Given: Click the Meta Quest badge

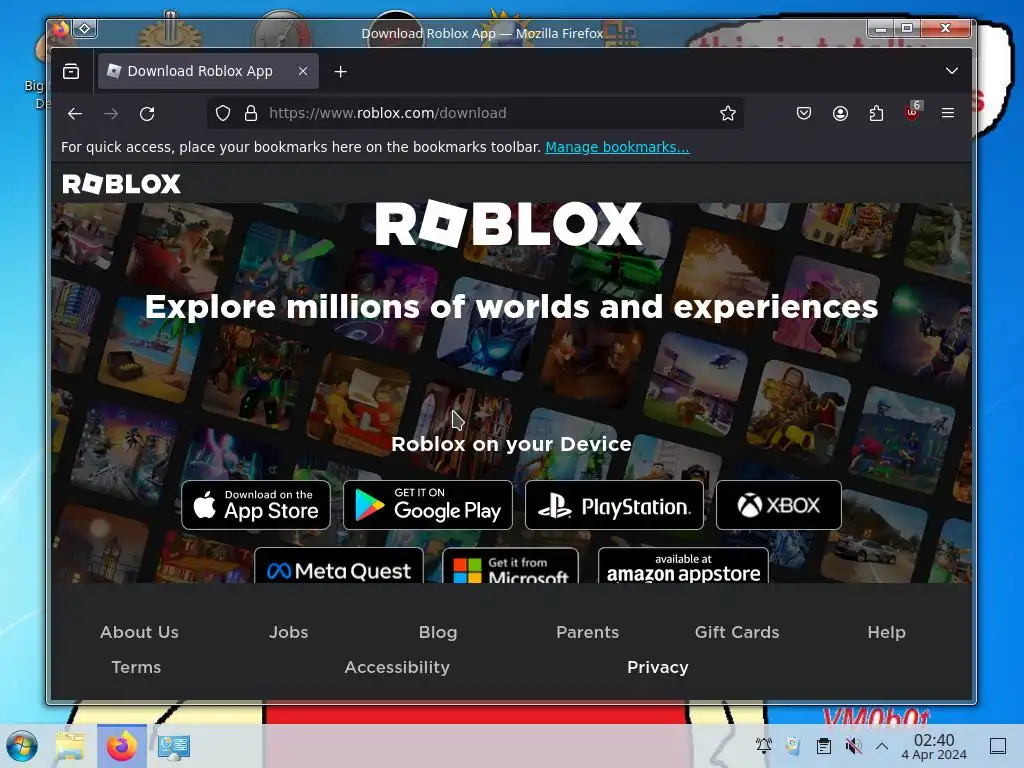Looking at the screenshot, I should (339, 566).
